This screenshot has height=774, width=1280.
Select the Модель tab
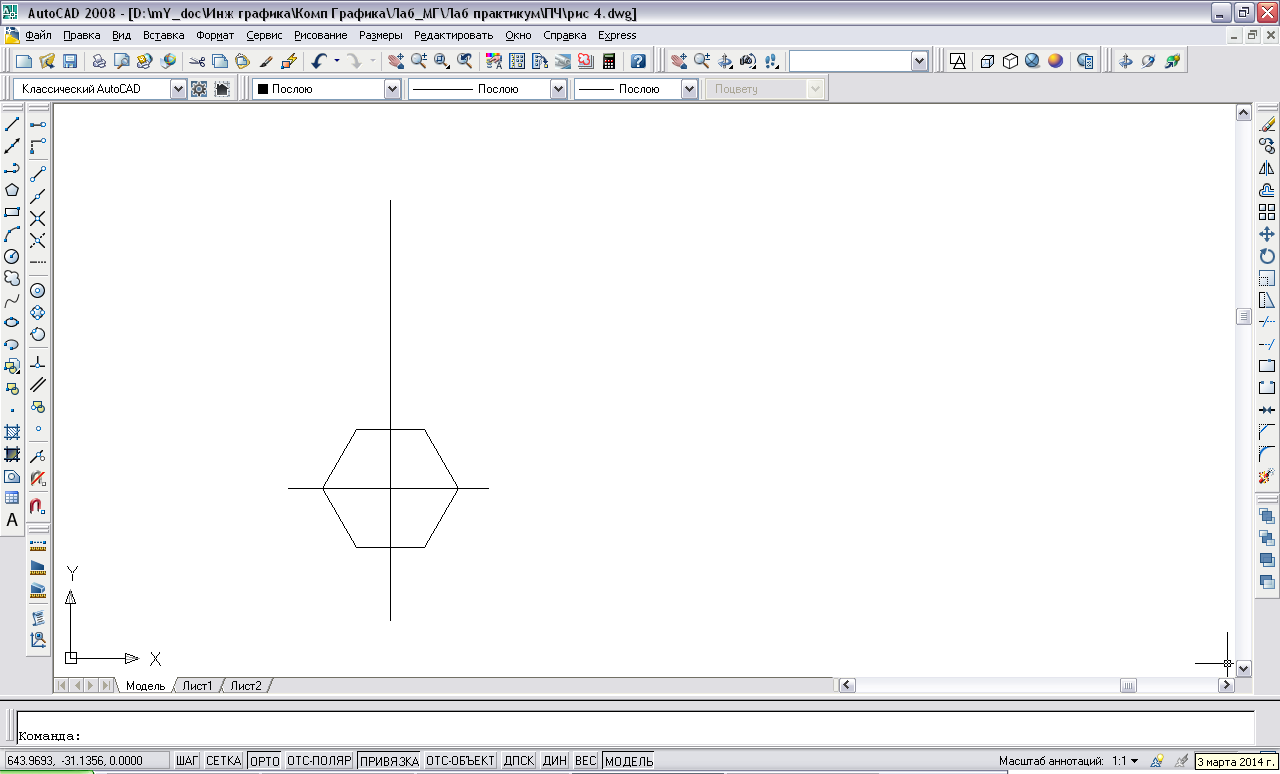tap(145, 686)
